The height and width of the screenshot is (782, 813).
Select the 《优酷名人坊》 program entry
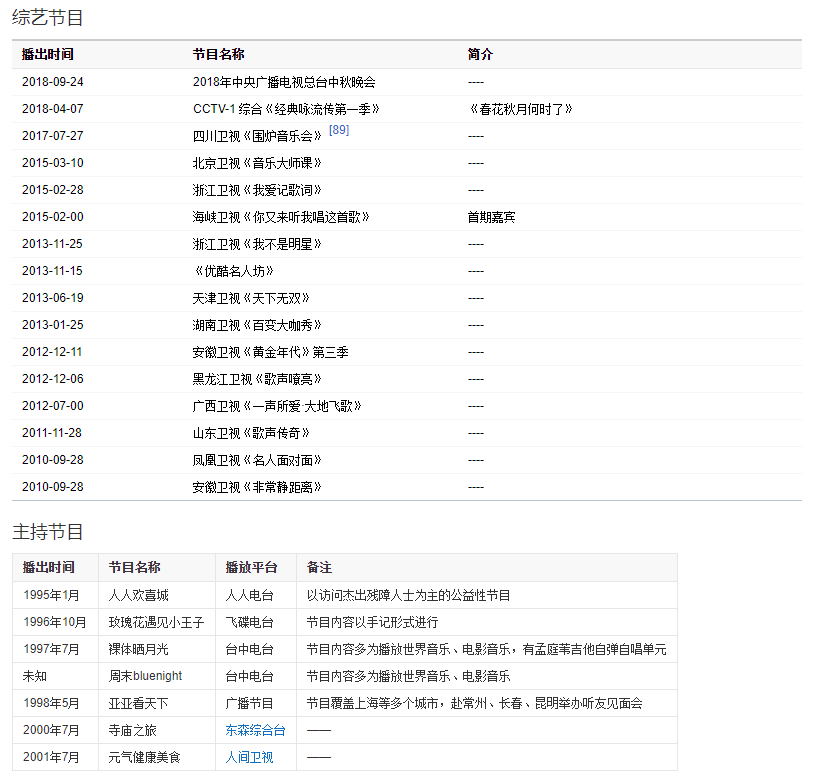pyautogui.click(x=233, y=271)
